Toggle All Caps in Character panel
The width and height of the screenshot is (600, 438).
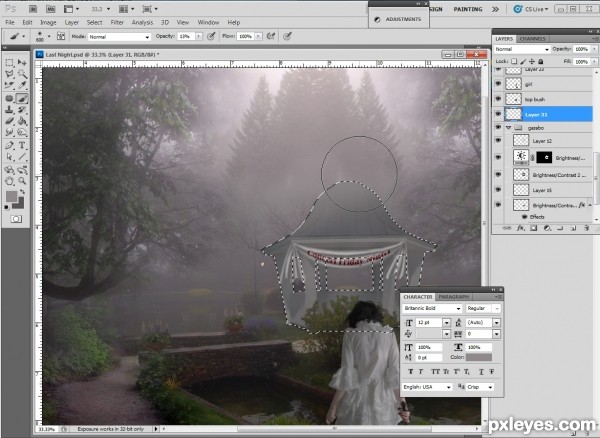coord(435,371)
